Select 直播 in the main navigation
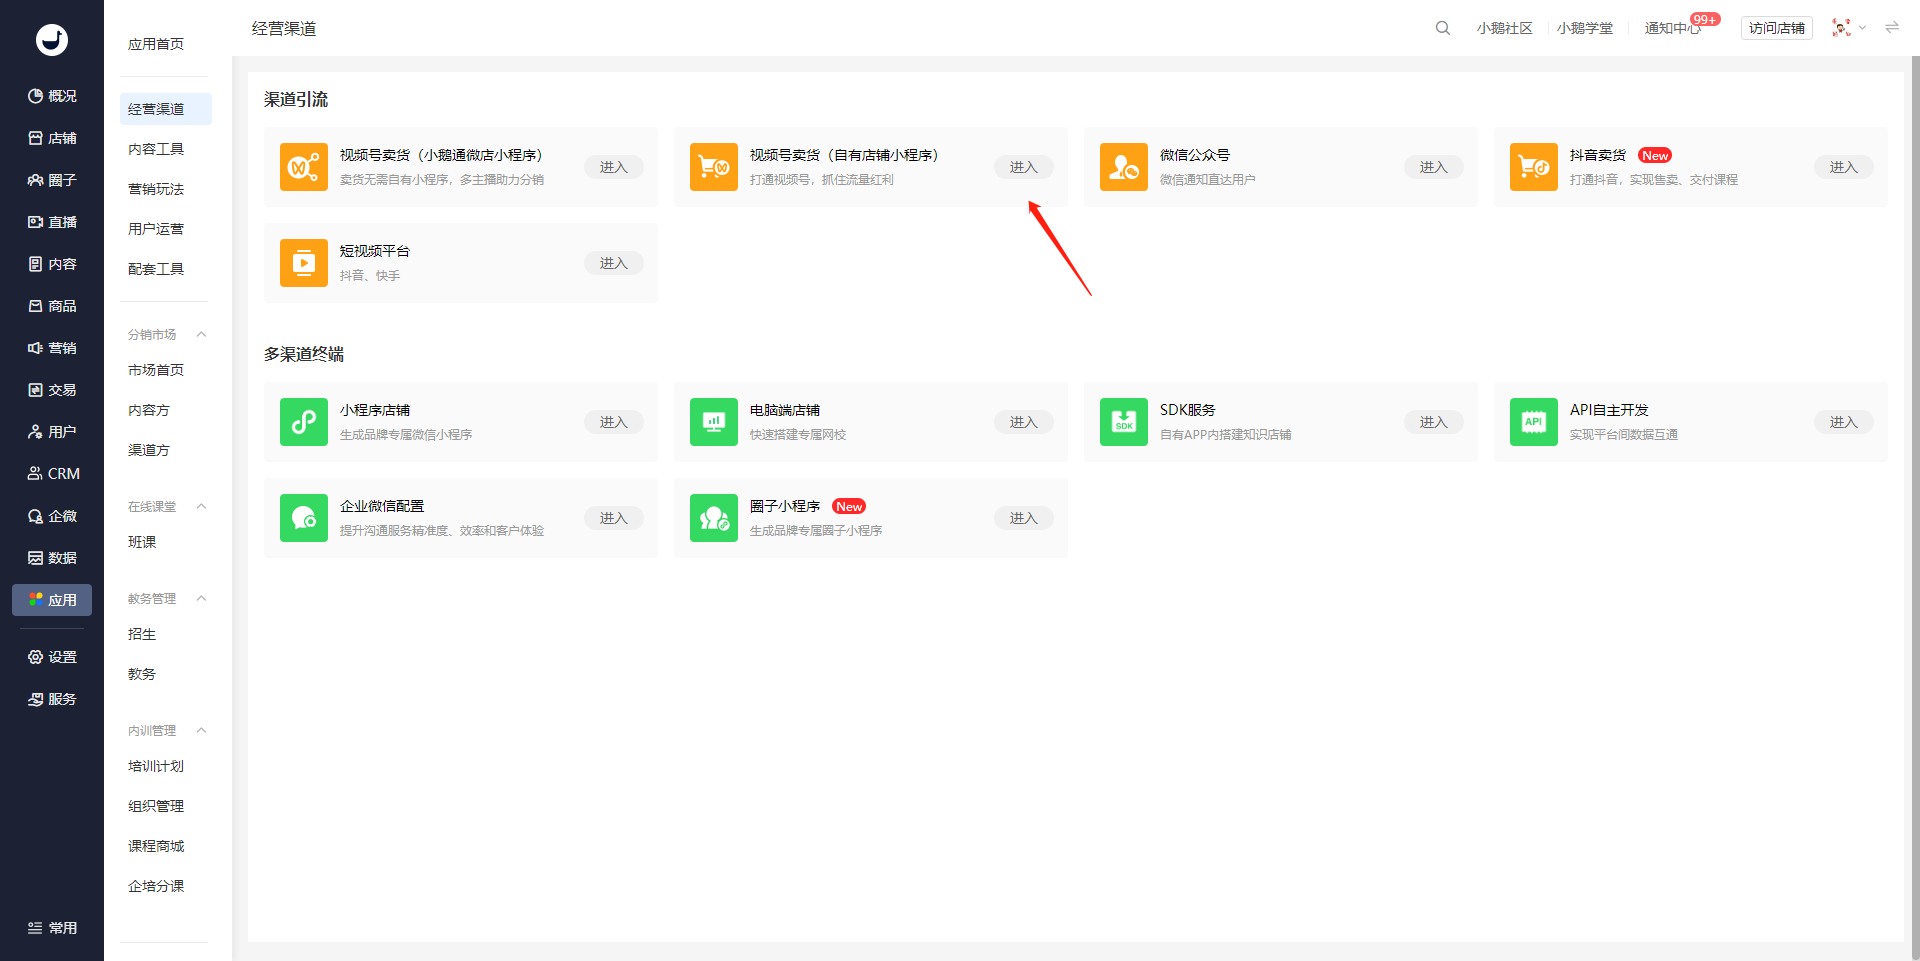 pyautogui.click(x=52, y=222)
